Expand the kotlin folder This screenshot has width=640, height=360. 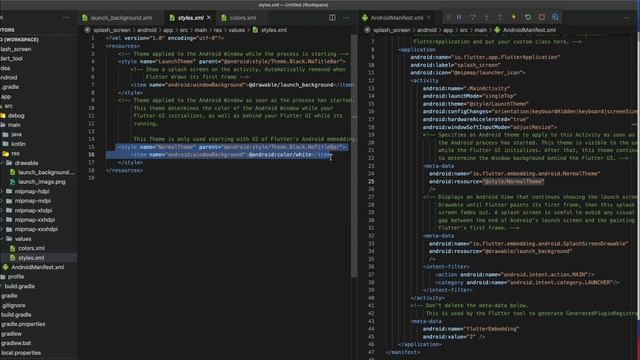18,144
